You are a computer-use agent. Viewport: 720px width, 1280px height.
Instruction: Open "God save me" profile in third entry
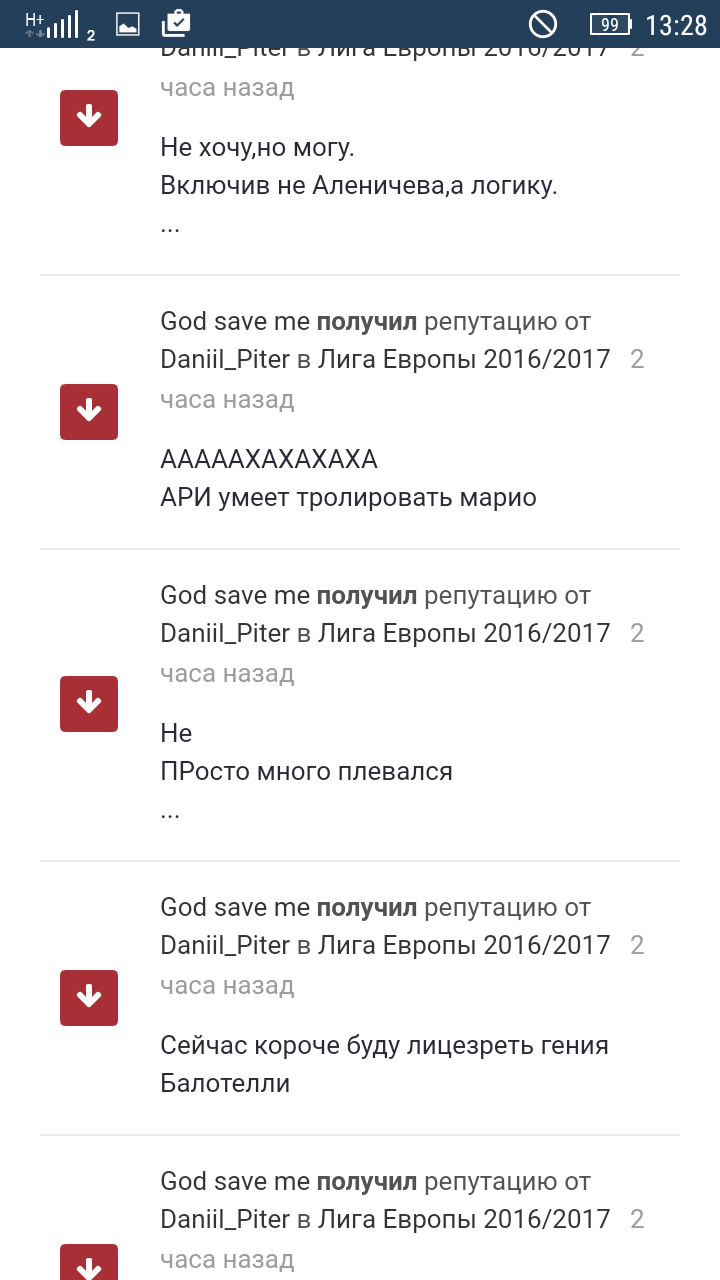235,596
